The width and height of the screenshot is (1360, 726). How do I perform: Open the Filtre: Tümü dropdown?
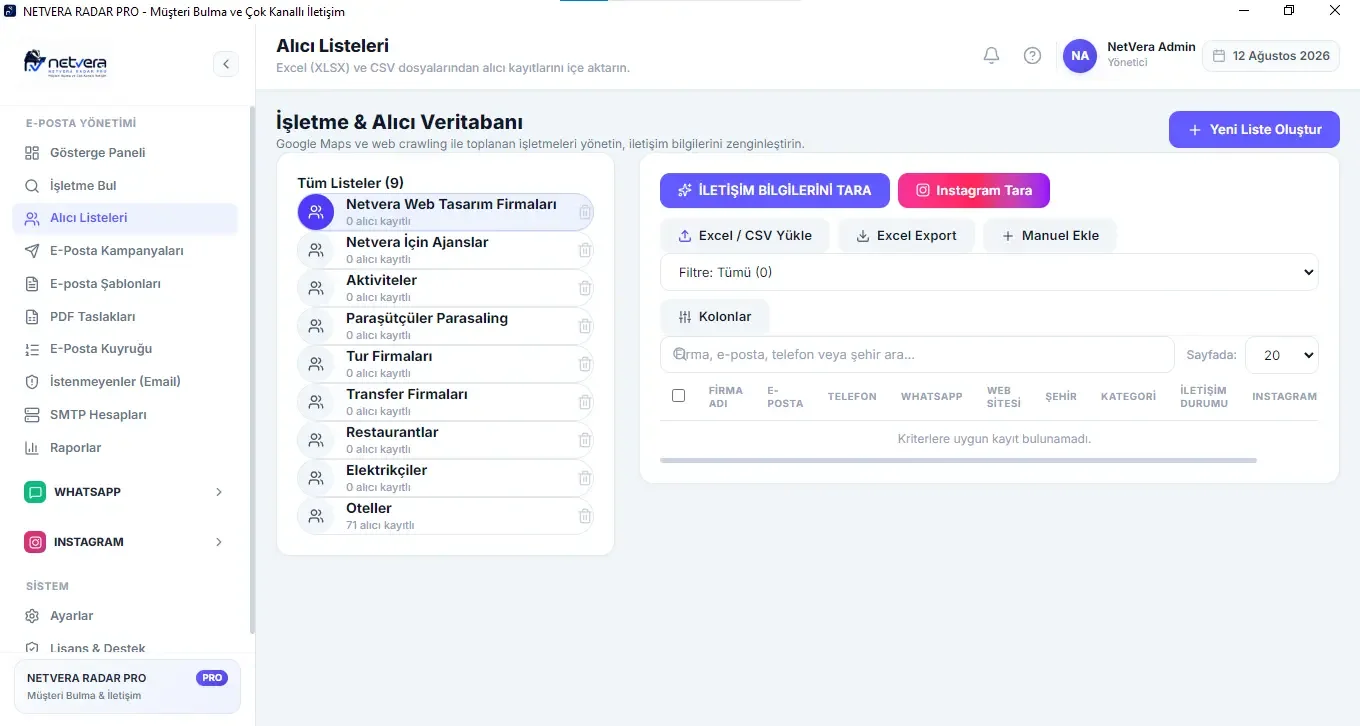(989, 272)
